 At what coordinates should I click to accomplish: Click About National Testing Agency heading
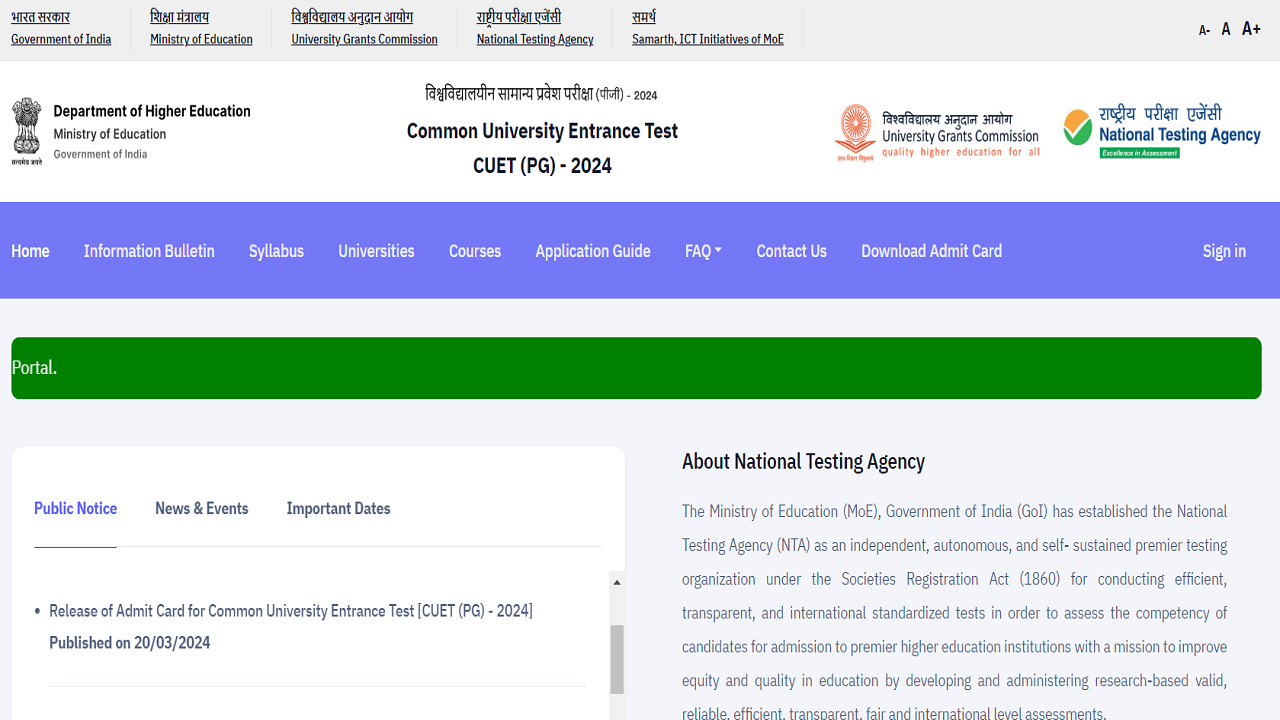(803, 461)
